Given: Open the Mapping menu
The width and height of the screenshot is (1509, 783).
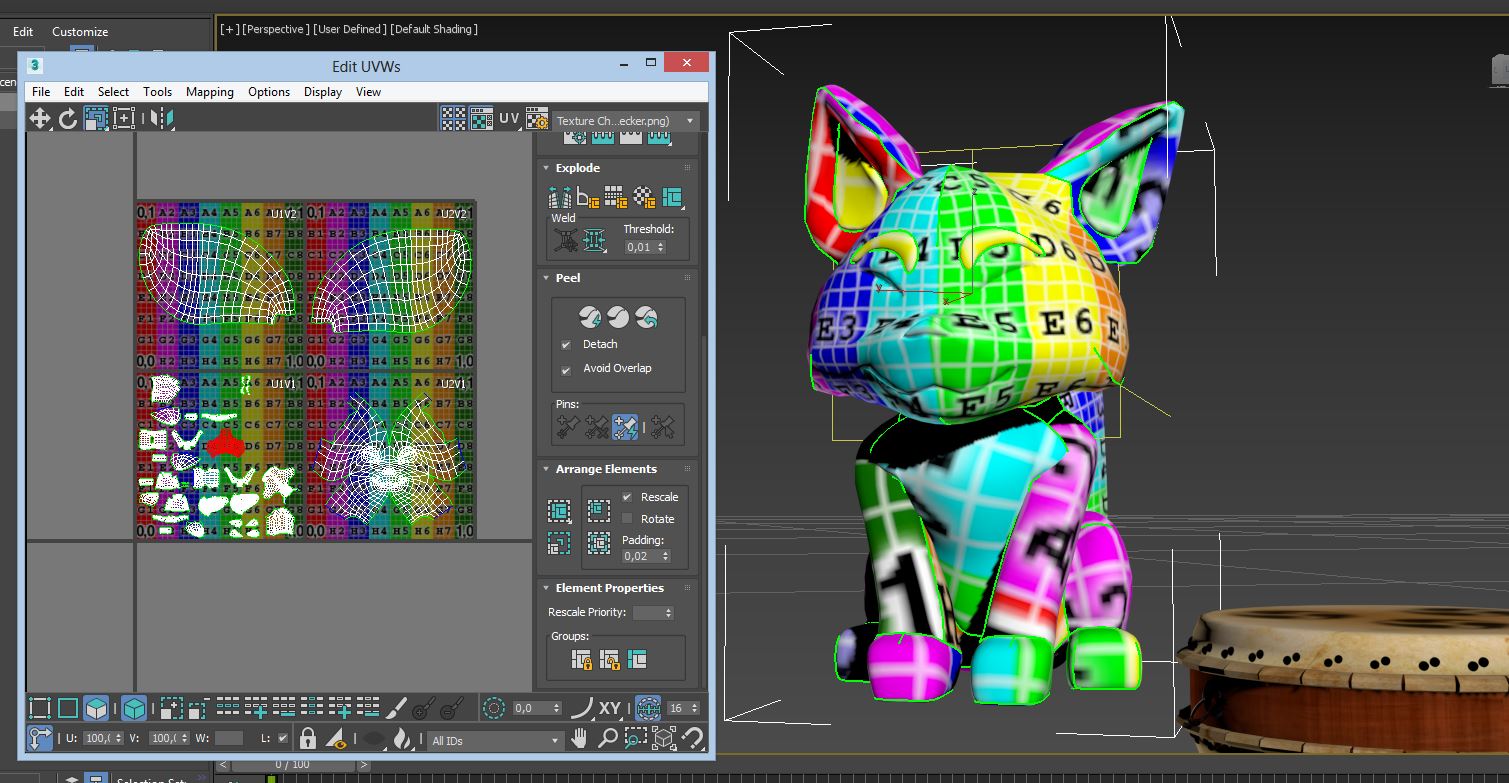Looking at the screenshot, I should (209, 92).
